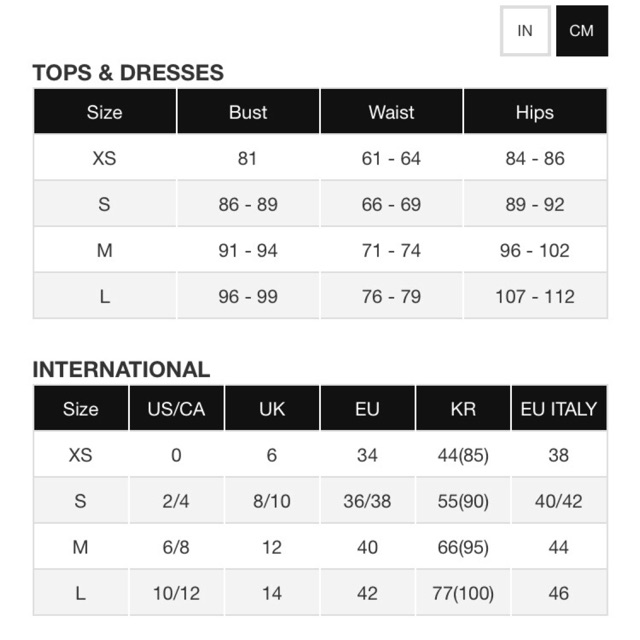Select the CM unit toggle
Screen dimensions: 640x640
click(x=581, y=30)
